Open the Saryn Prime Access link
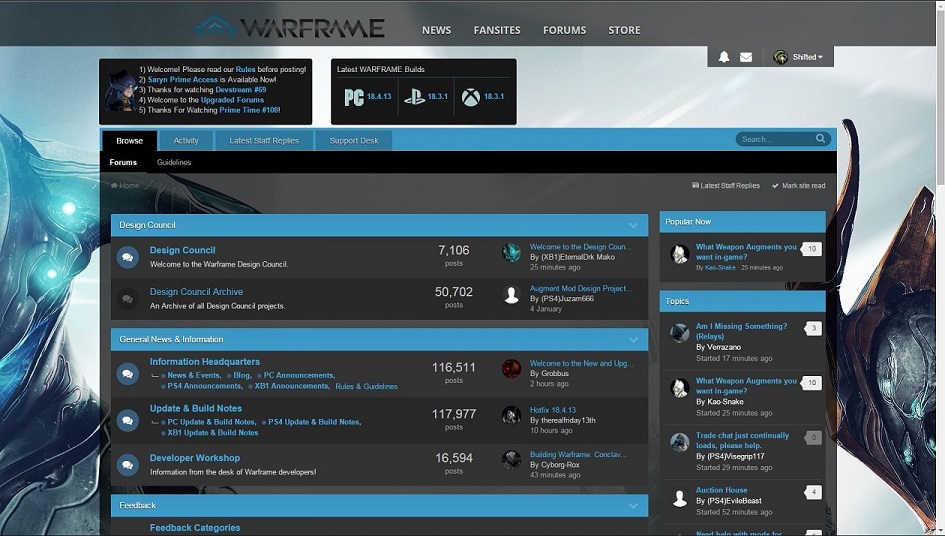The height and width of the screenshot is (536, 945). (183, 80)
